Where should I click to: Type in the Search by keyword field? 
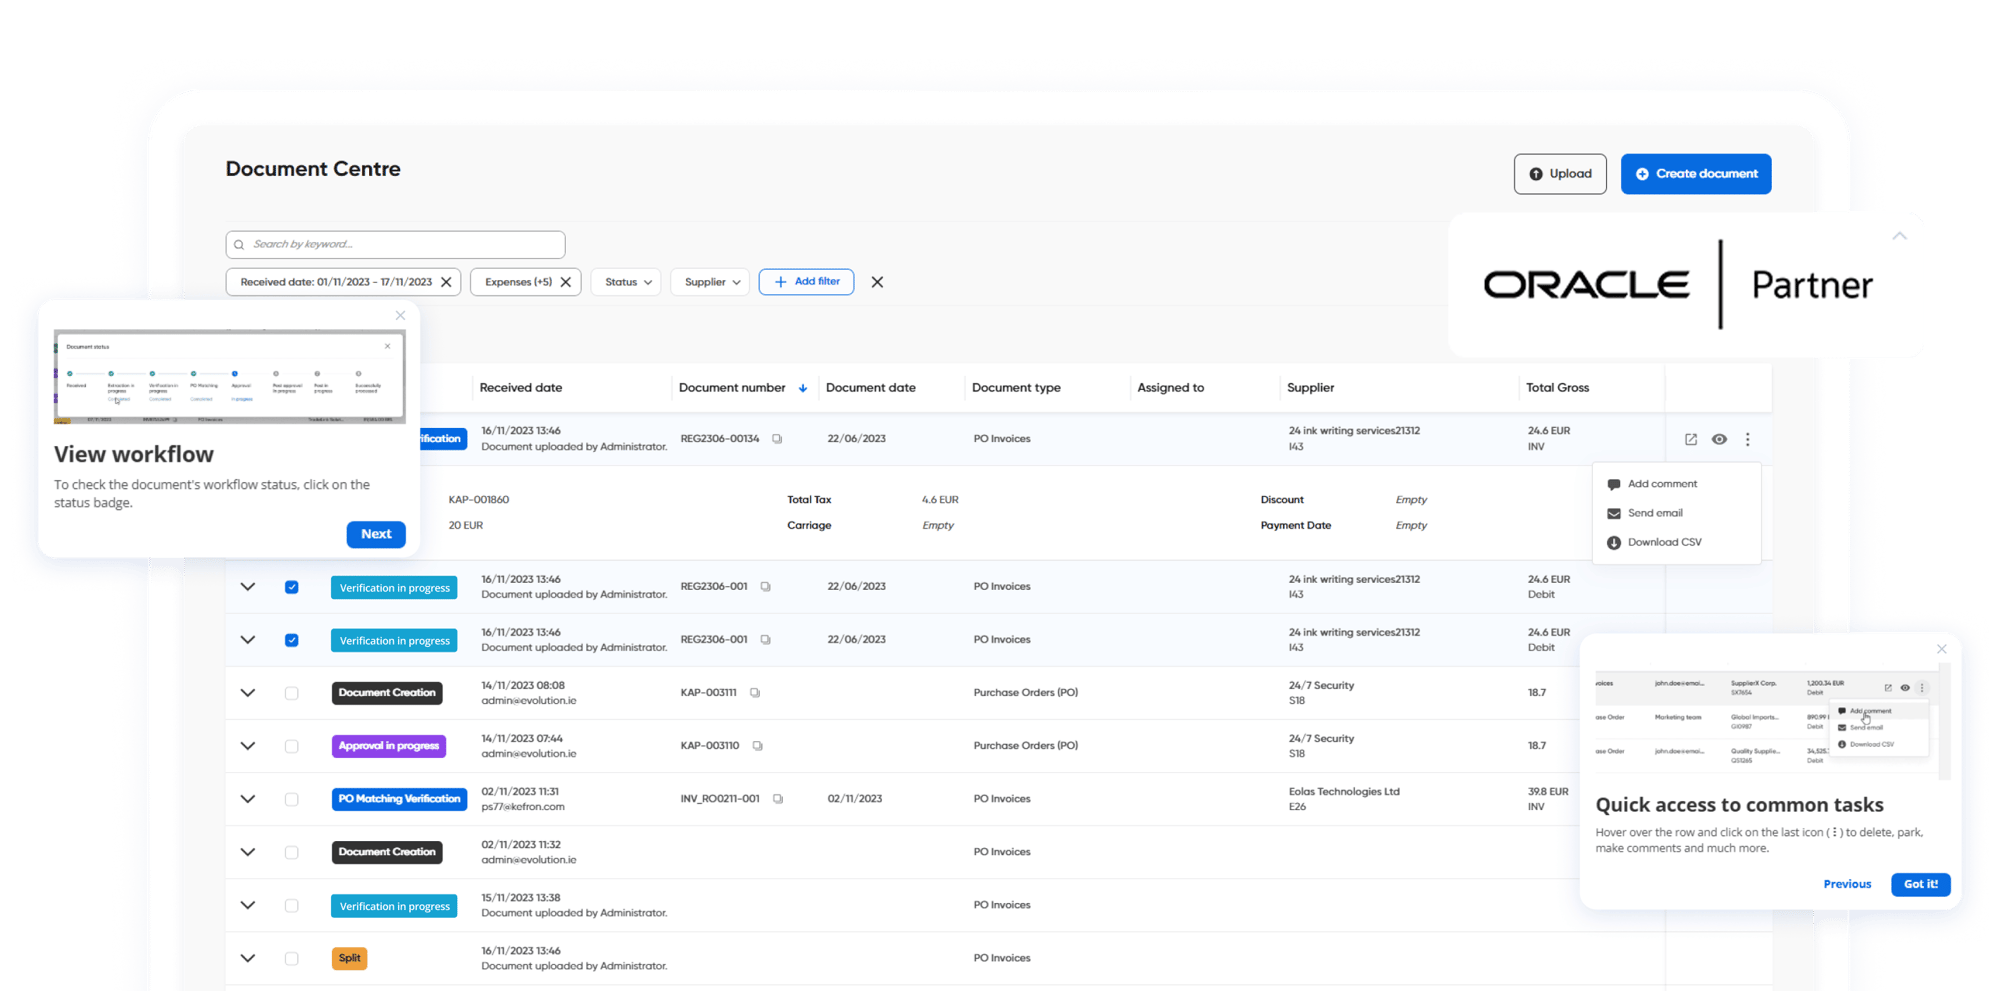[400, 244]
